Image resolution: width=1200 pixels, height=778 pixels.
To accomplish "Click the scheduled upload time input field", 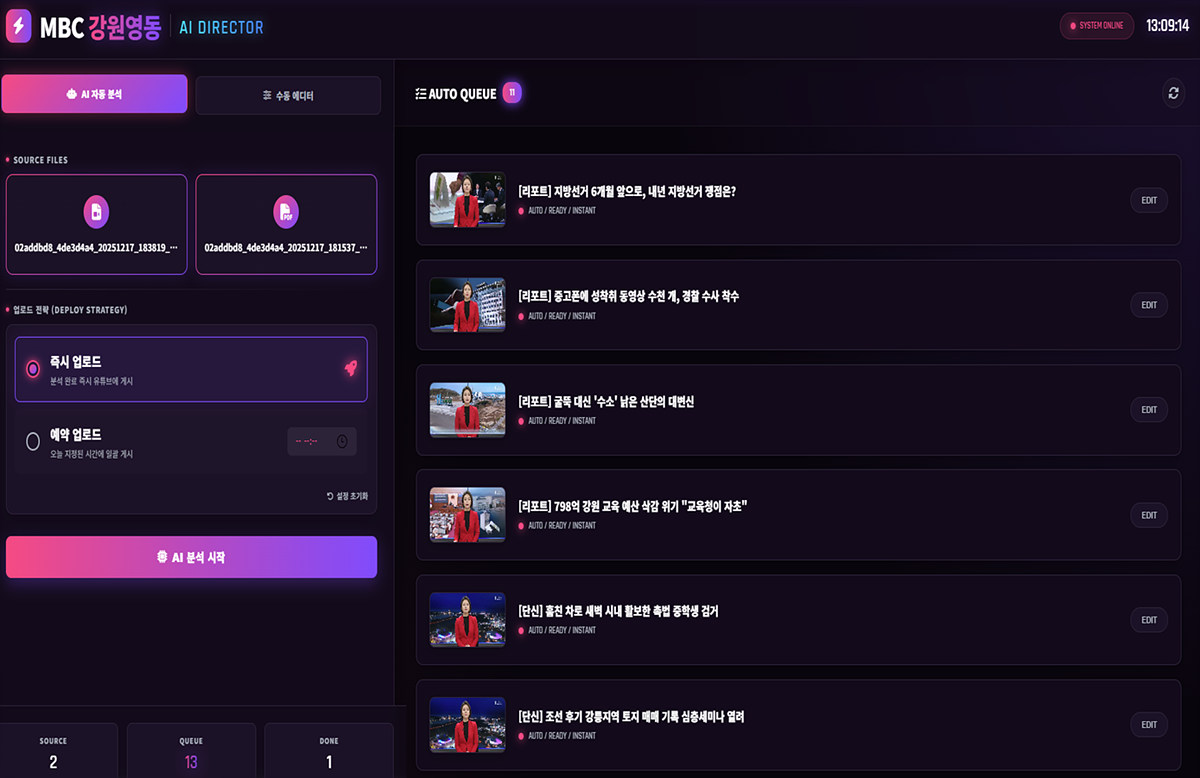I will [x=322, y=441].
